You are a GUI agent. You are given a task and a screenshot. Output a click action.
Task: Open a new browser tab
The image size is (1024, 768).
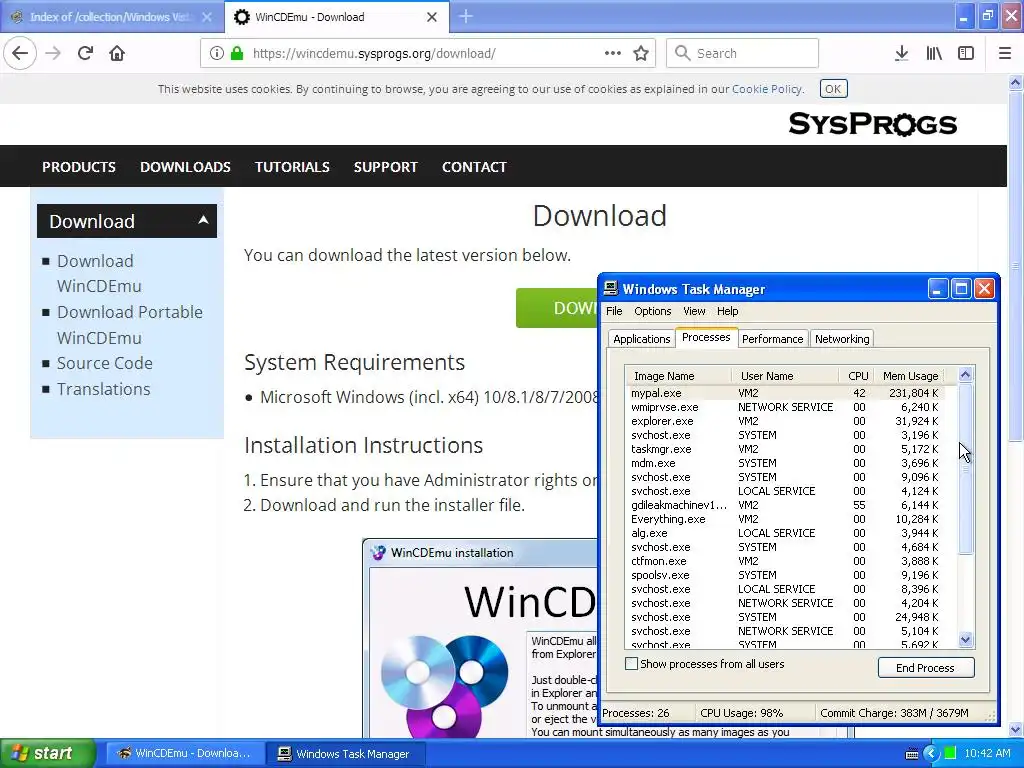[x=466, y=16]
